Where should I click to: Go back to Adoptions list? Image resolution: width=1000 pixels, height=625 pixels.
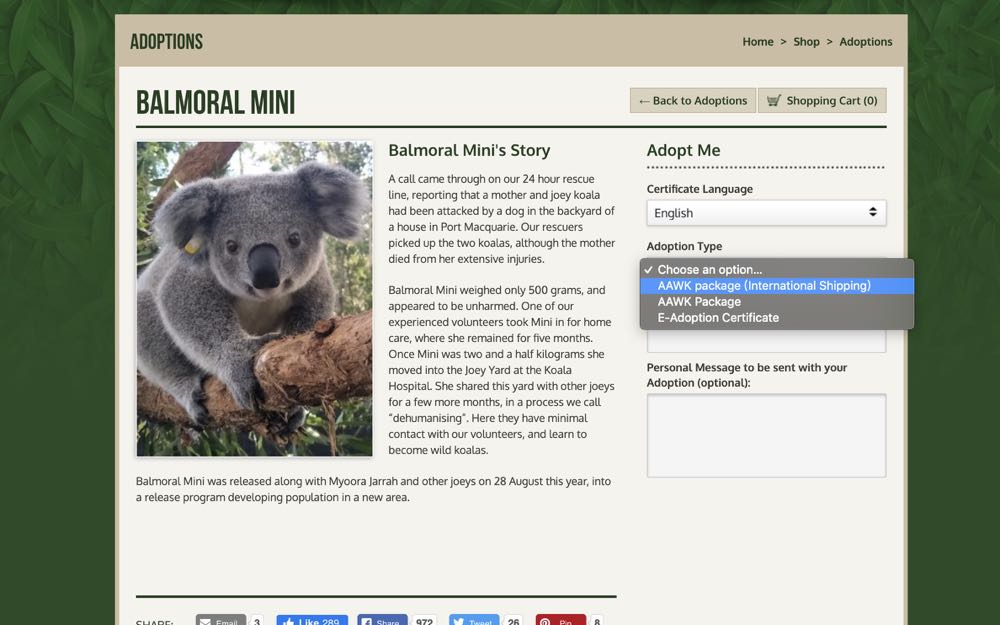693,101
